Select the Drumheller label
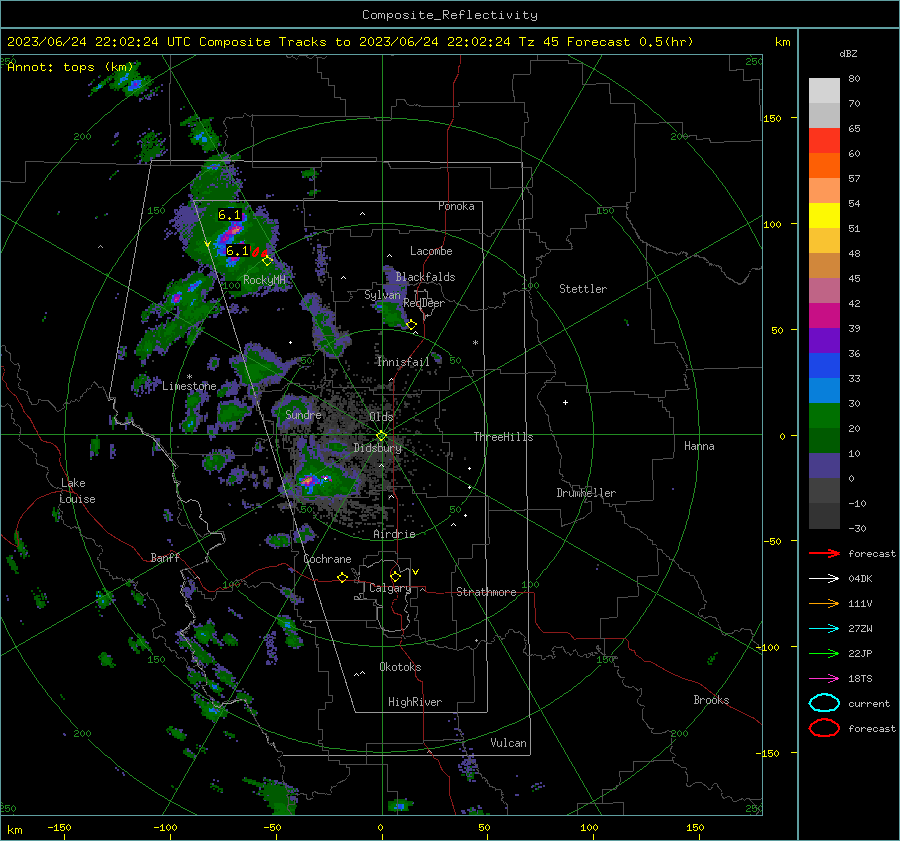Viewport: 900px width, 841px height. point(586,493)
